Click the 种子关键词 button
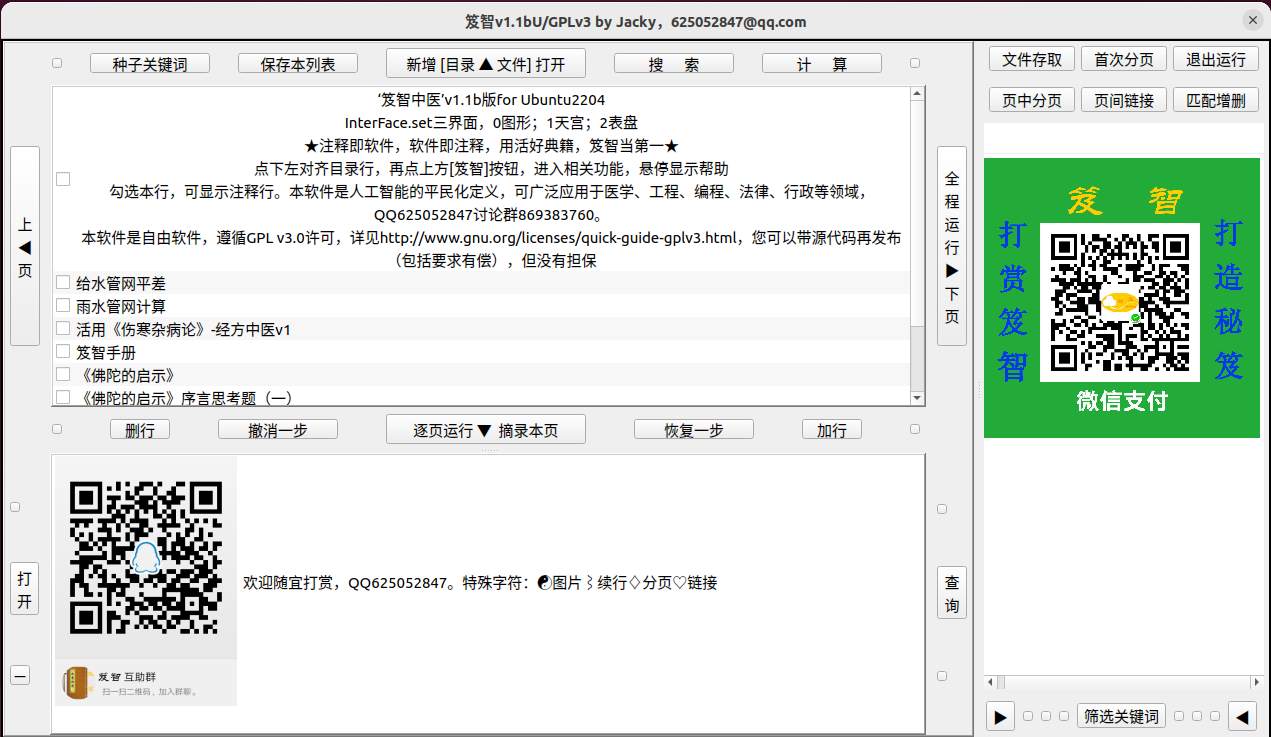Viewport: 1271px width, 737px height. [149, 64]
